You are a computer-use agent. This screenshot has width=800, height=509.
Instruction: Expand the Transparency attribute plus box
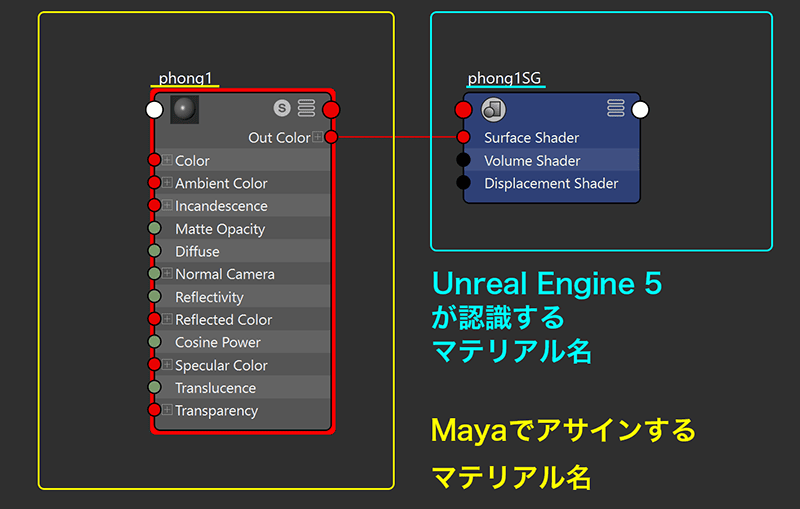[x=167, y=410]
